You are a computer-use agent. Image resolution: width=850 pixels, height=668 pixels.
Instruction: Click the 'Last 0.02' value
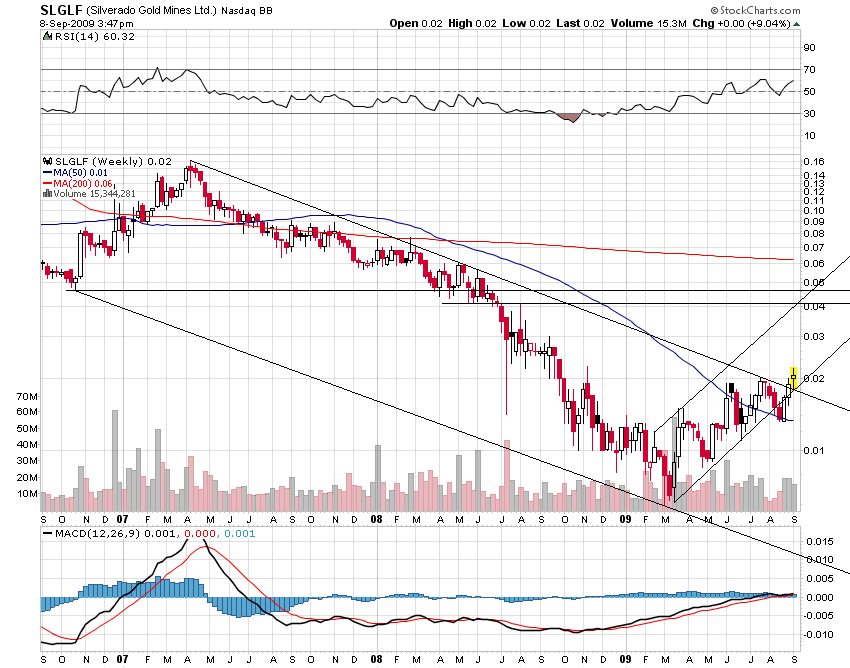point(580,23)
